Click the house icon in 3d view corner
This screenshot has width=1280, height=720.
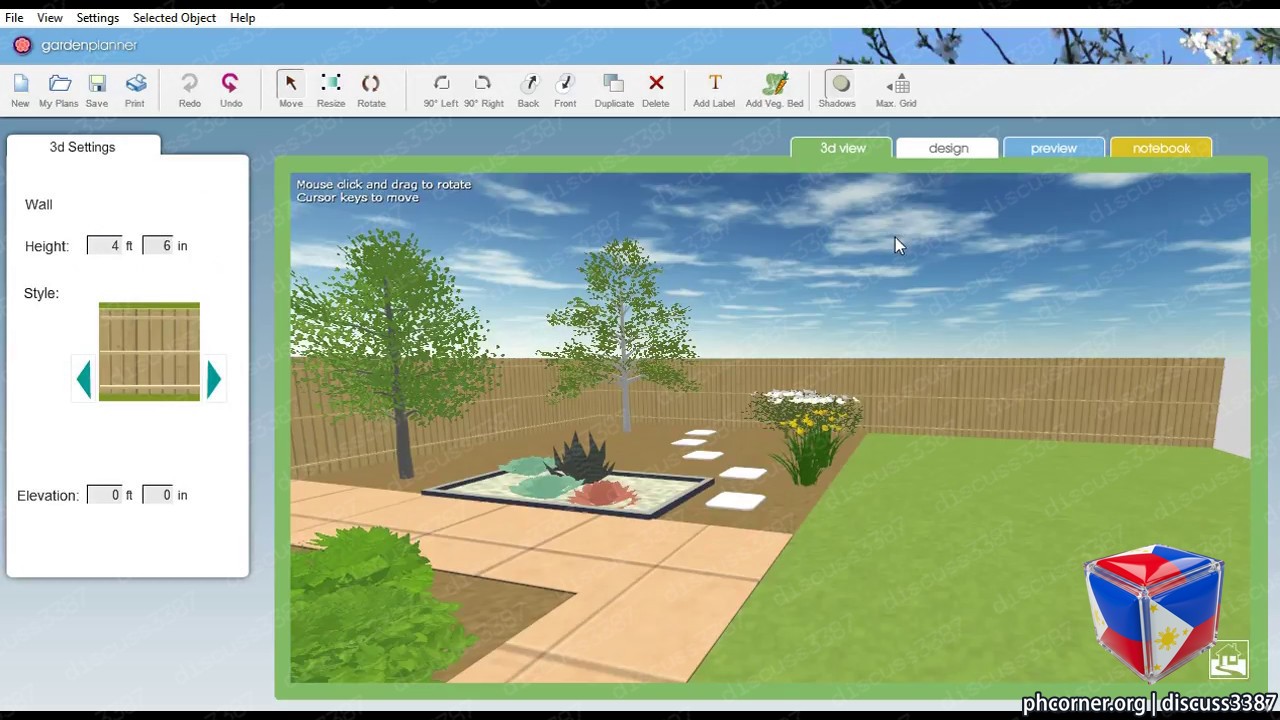[1228, 660]
